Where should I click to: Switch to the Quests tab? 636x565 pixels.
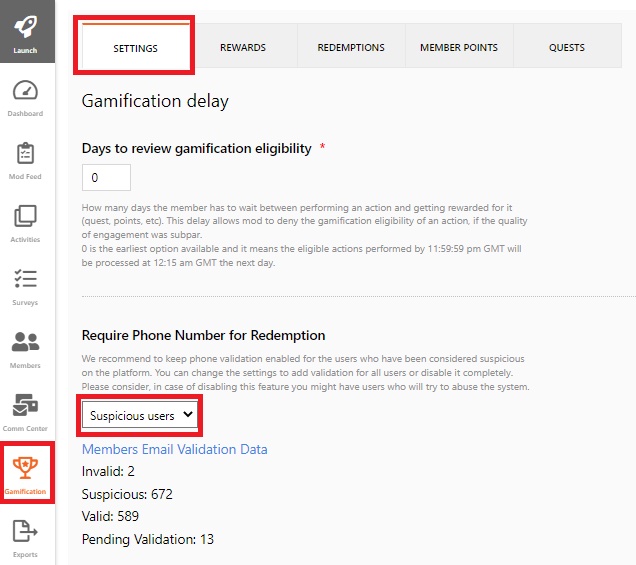567,47
